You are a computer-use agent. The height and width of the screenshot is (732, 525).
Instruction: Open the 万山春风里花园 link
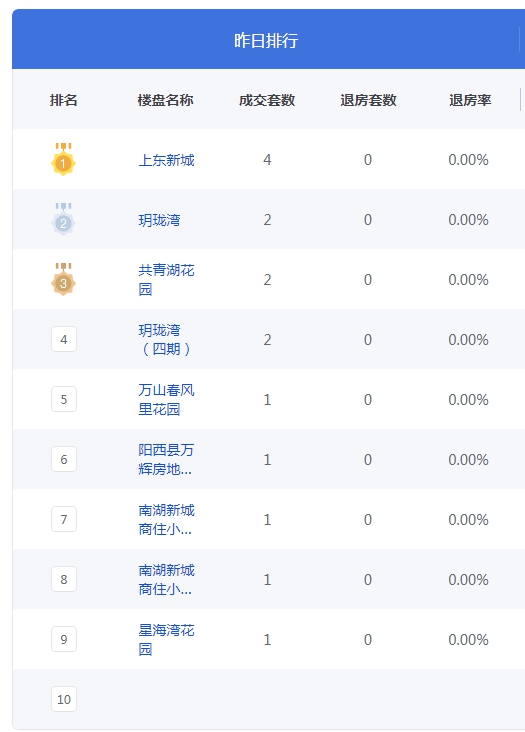click(167, 400)
